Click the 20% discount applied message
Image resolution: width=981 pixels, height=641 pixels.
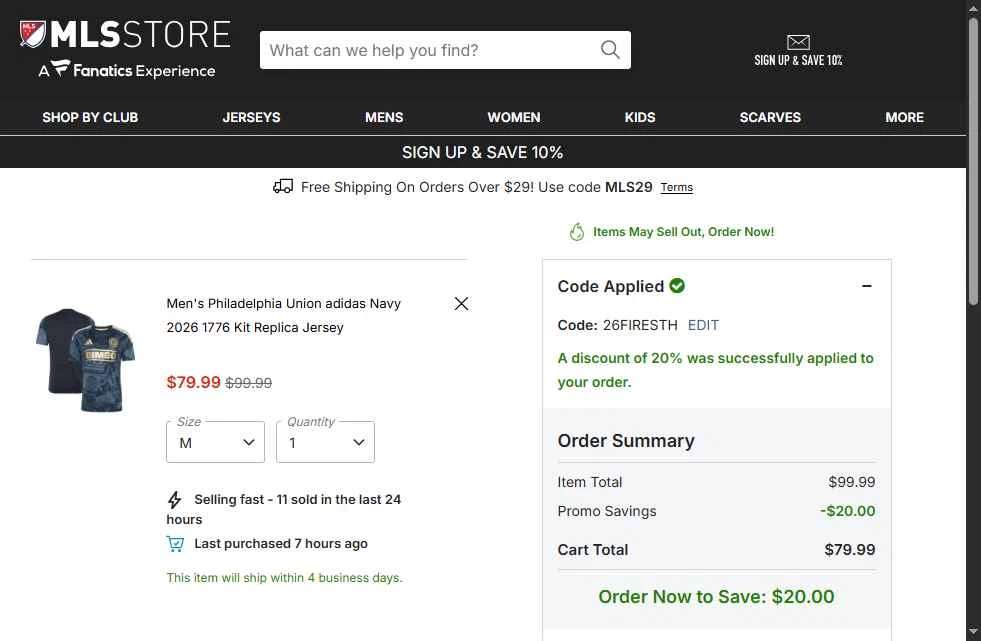point(715,370)
